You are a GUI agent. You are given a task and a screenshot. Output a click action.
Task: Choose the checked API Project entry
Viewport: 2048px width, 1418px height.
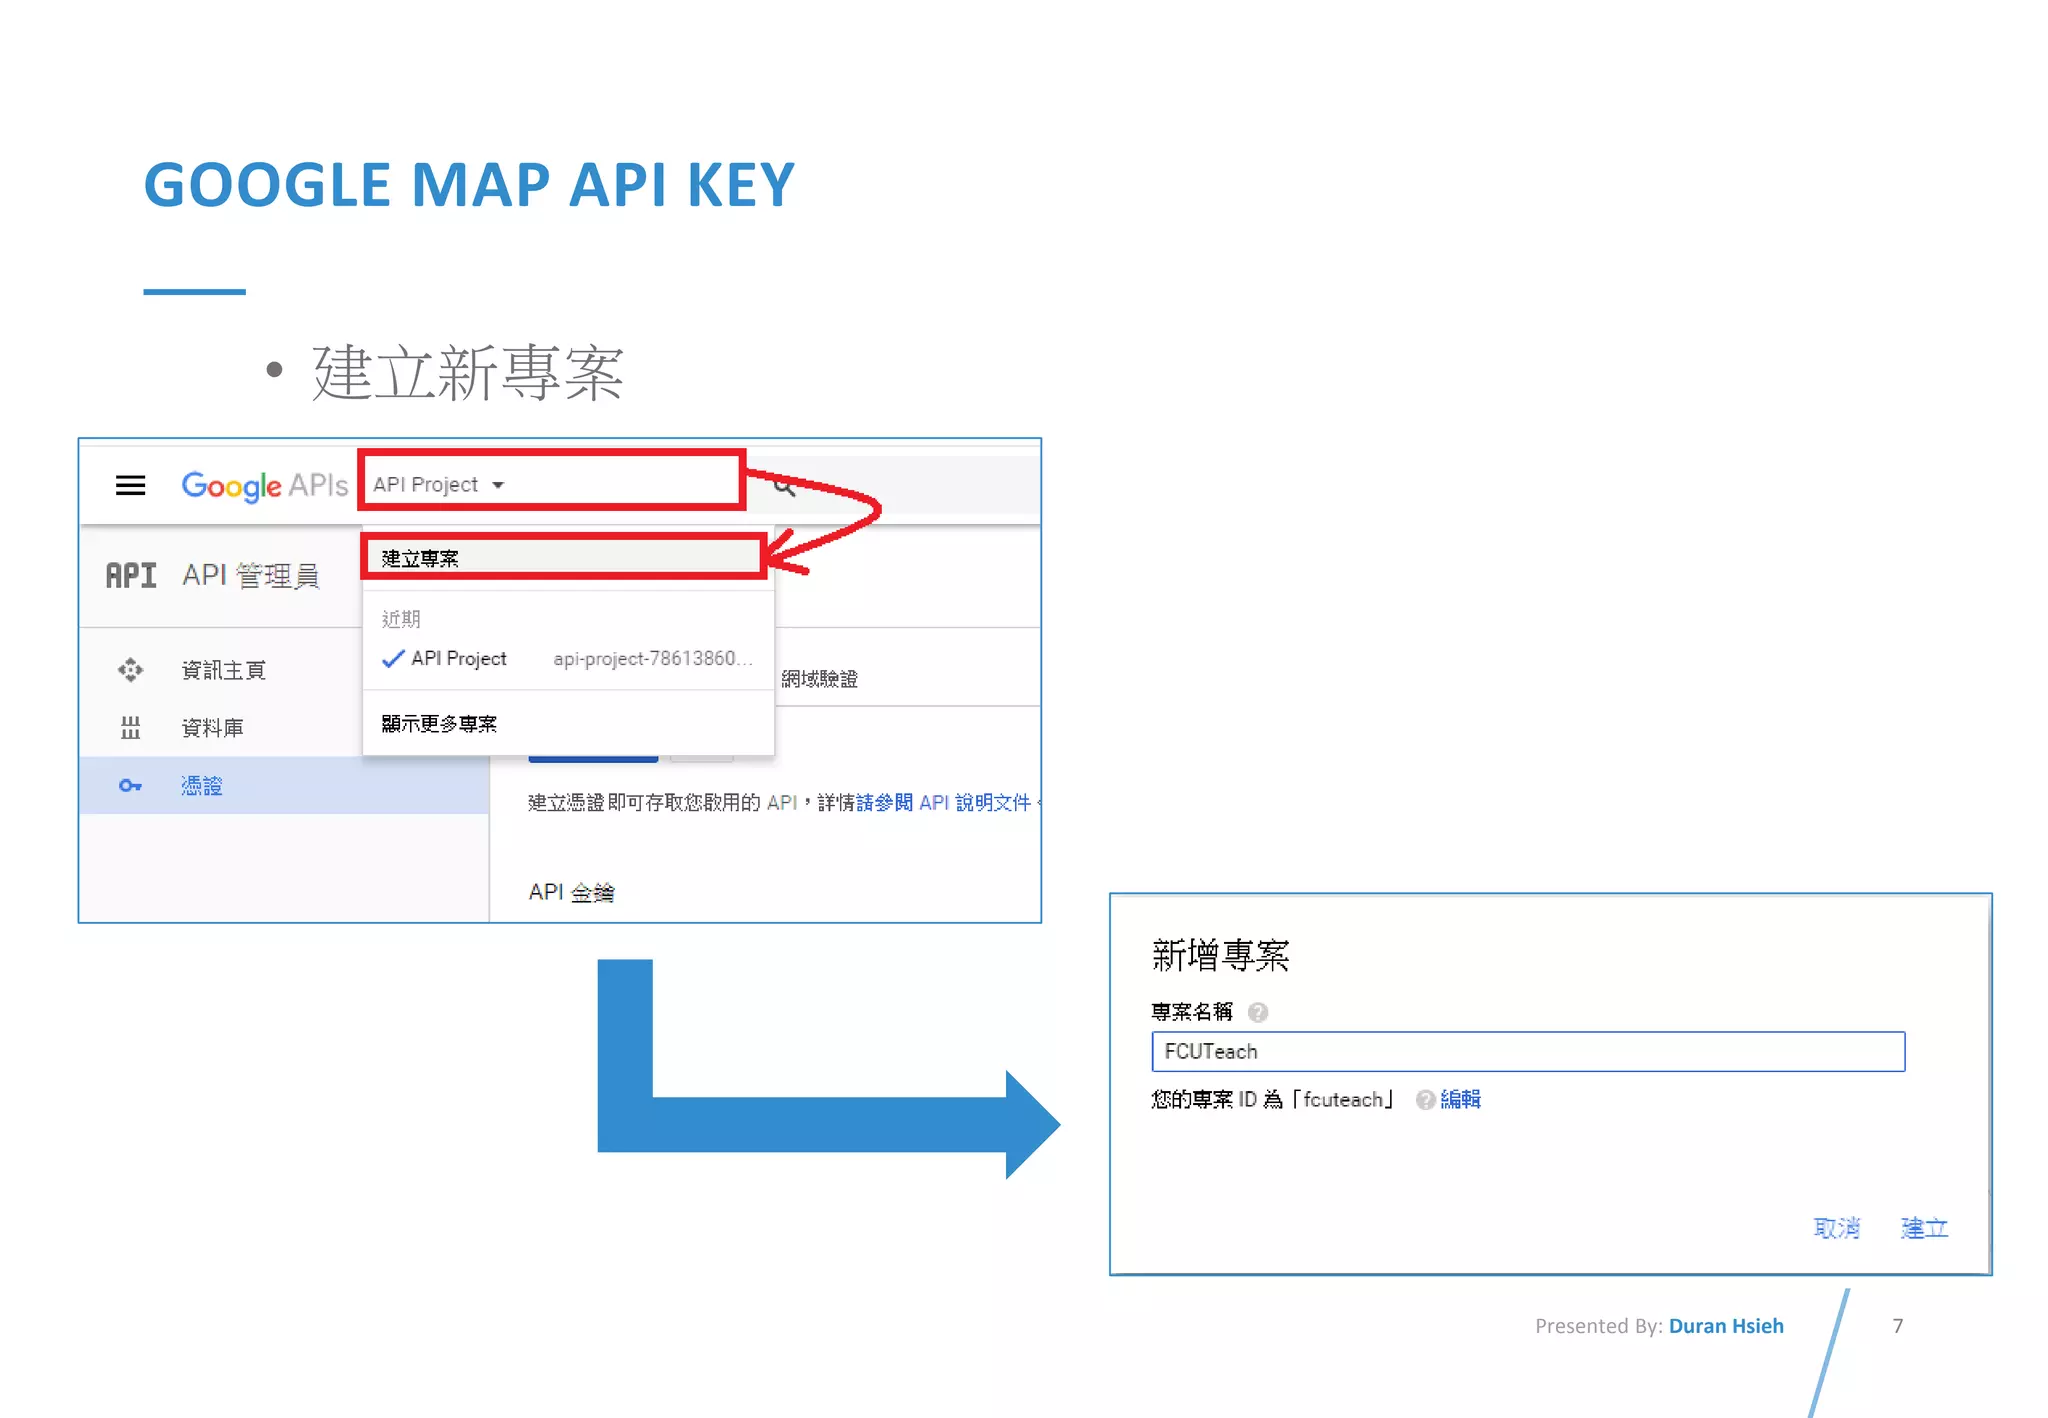[x=568, y=658]
